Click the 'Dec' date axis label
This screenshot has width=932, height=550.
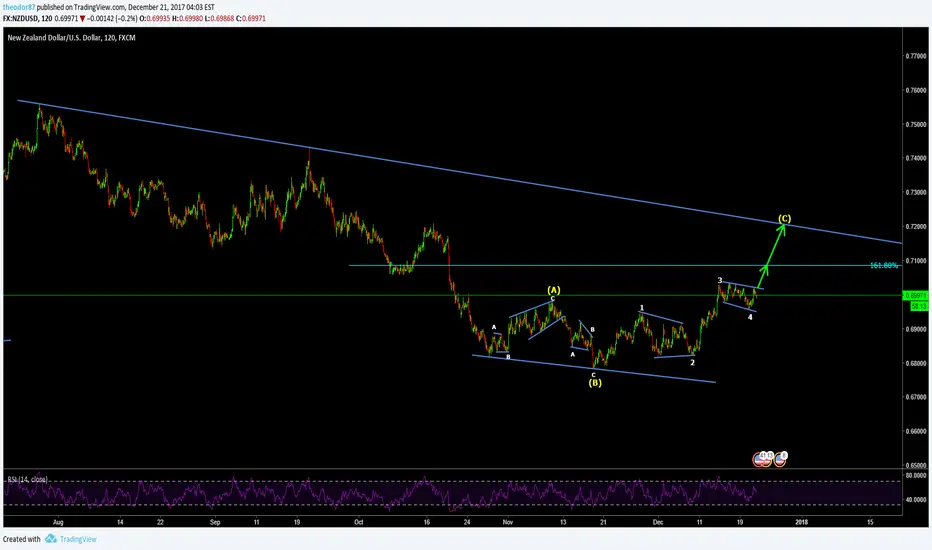pyautogui.click(x=658, y=522)
